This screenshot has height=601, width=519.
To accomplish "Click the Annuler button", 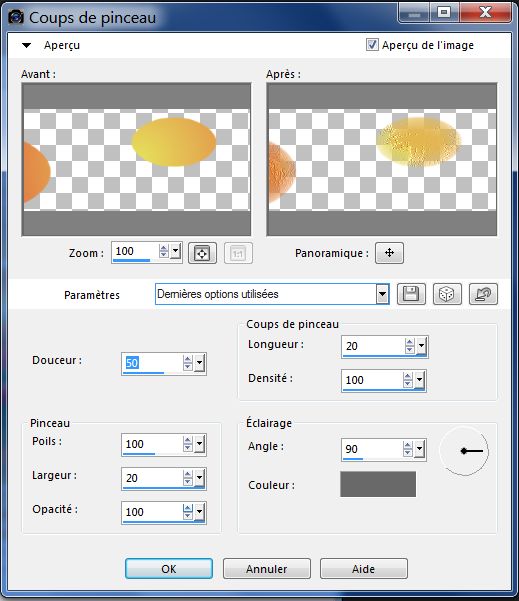I will (x=266, y=569).
